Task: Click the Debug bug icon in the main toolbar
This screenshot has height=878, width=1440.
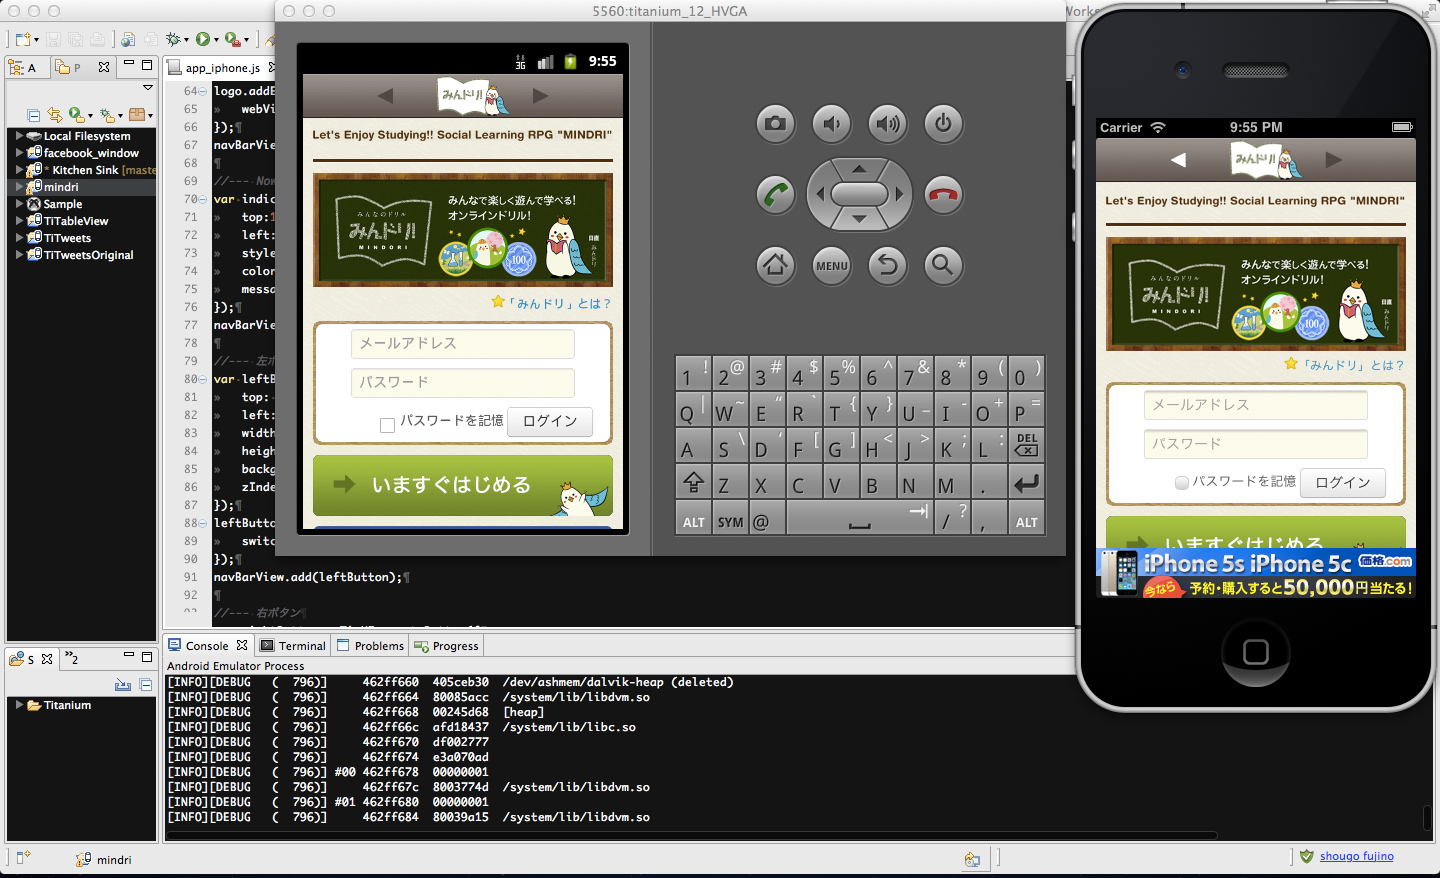Action: coord(173,39)
